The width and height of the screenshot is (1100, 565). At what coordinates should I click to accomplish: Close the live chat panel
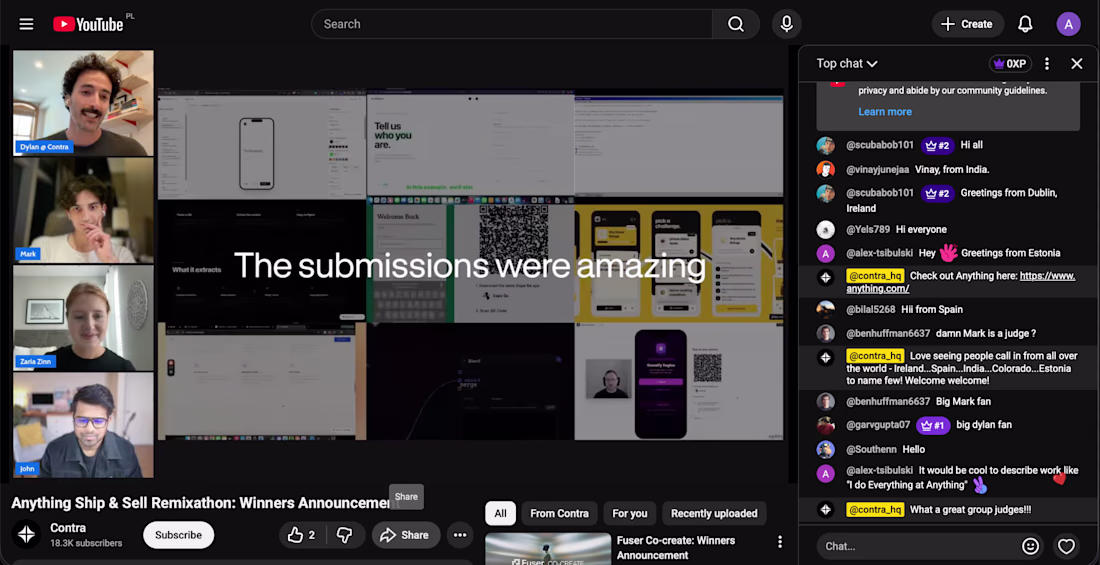tap(1077, 64)
